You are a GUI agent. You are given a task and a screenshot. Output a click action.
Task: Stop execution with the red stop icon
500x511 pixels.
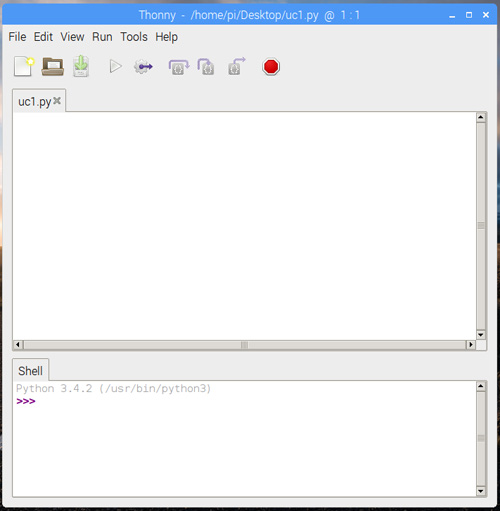(x=271, y=67)
